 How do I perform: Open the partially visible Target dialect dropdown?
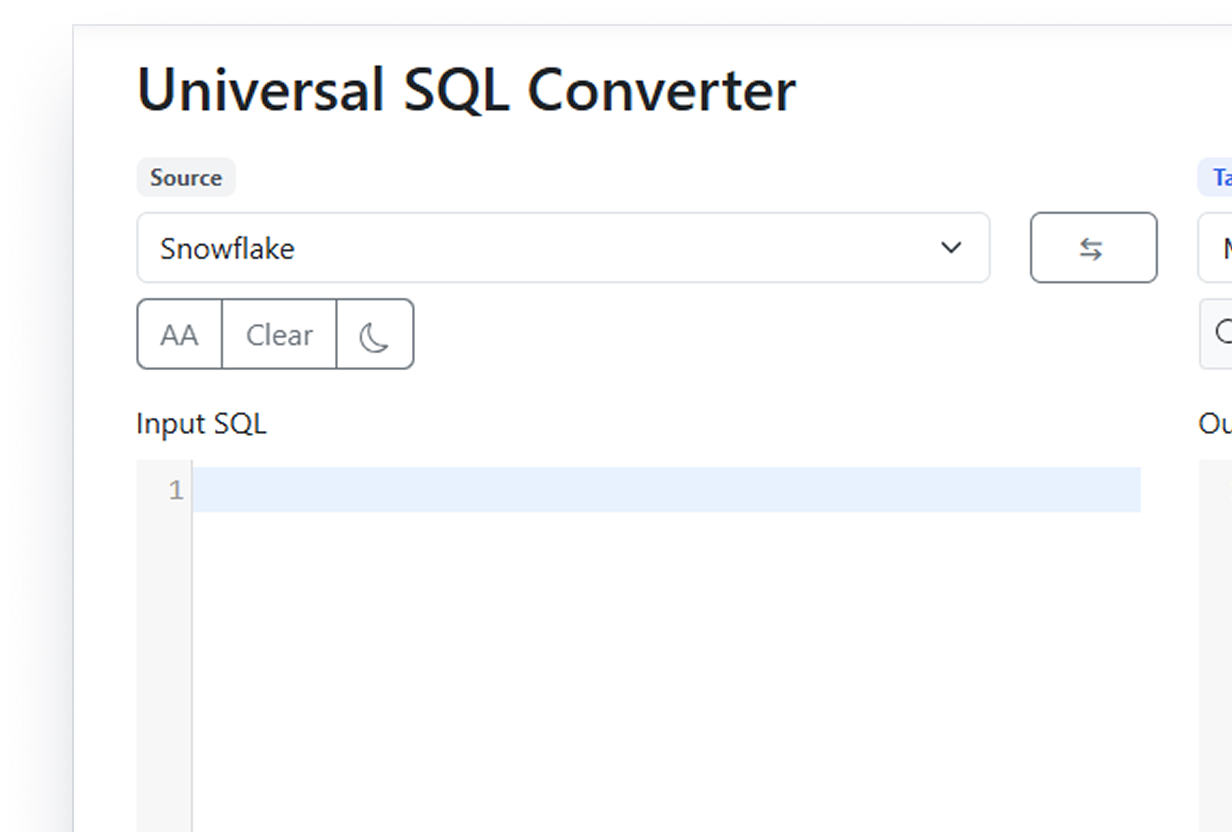1216,248
